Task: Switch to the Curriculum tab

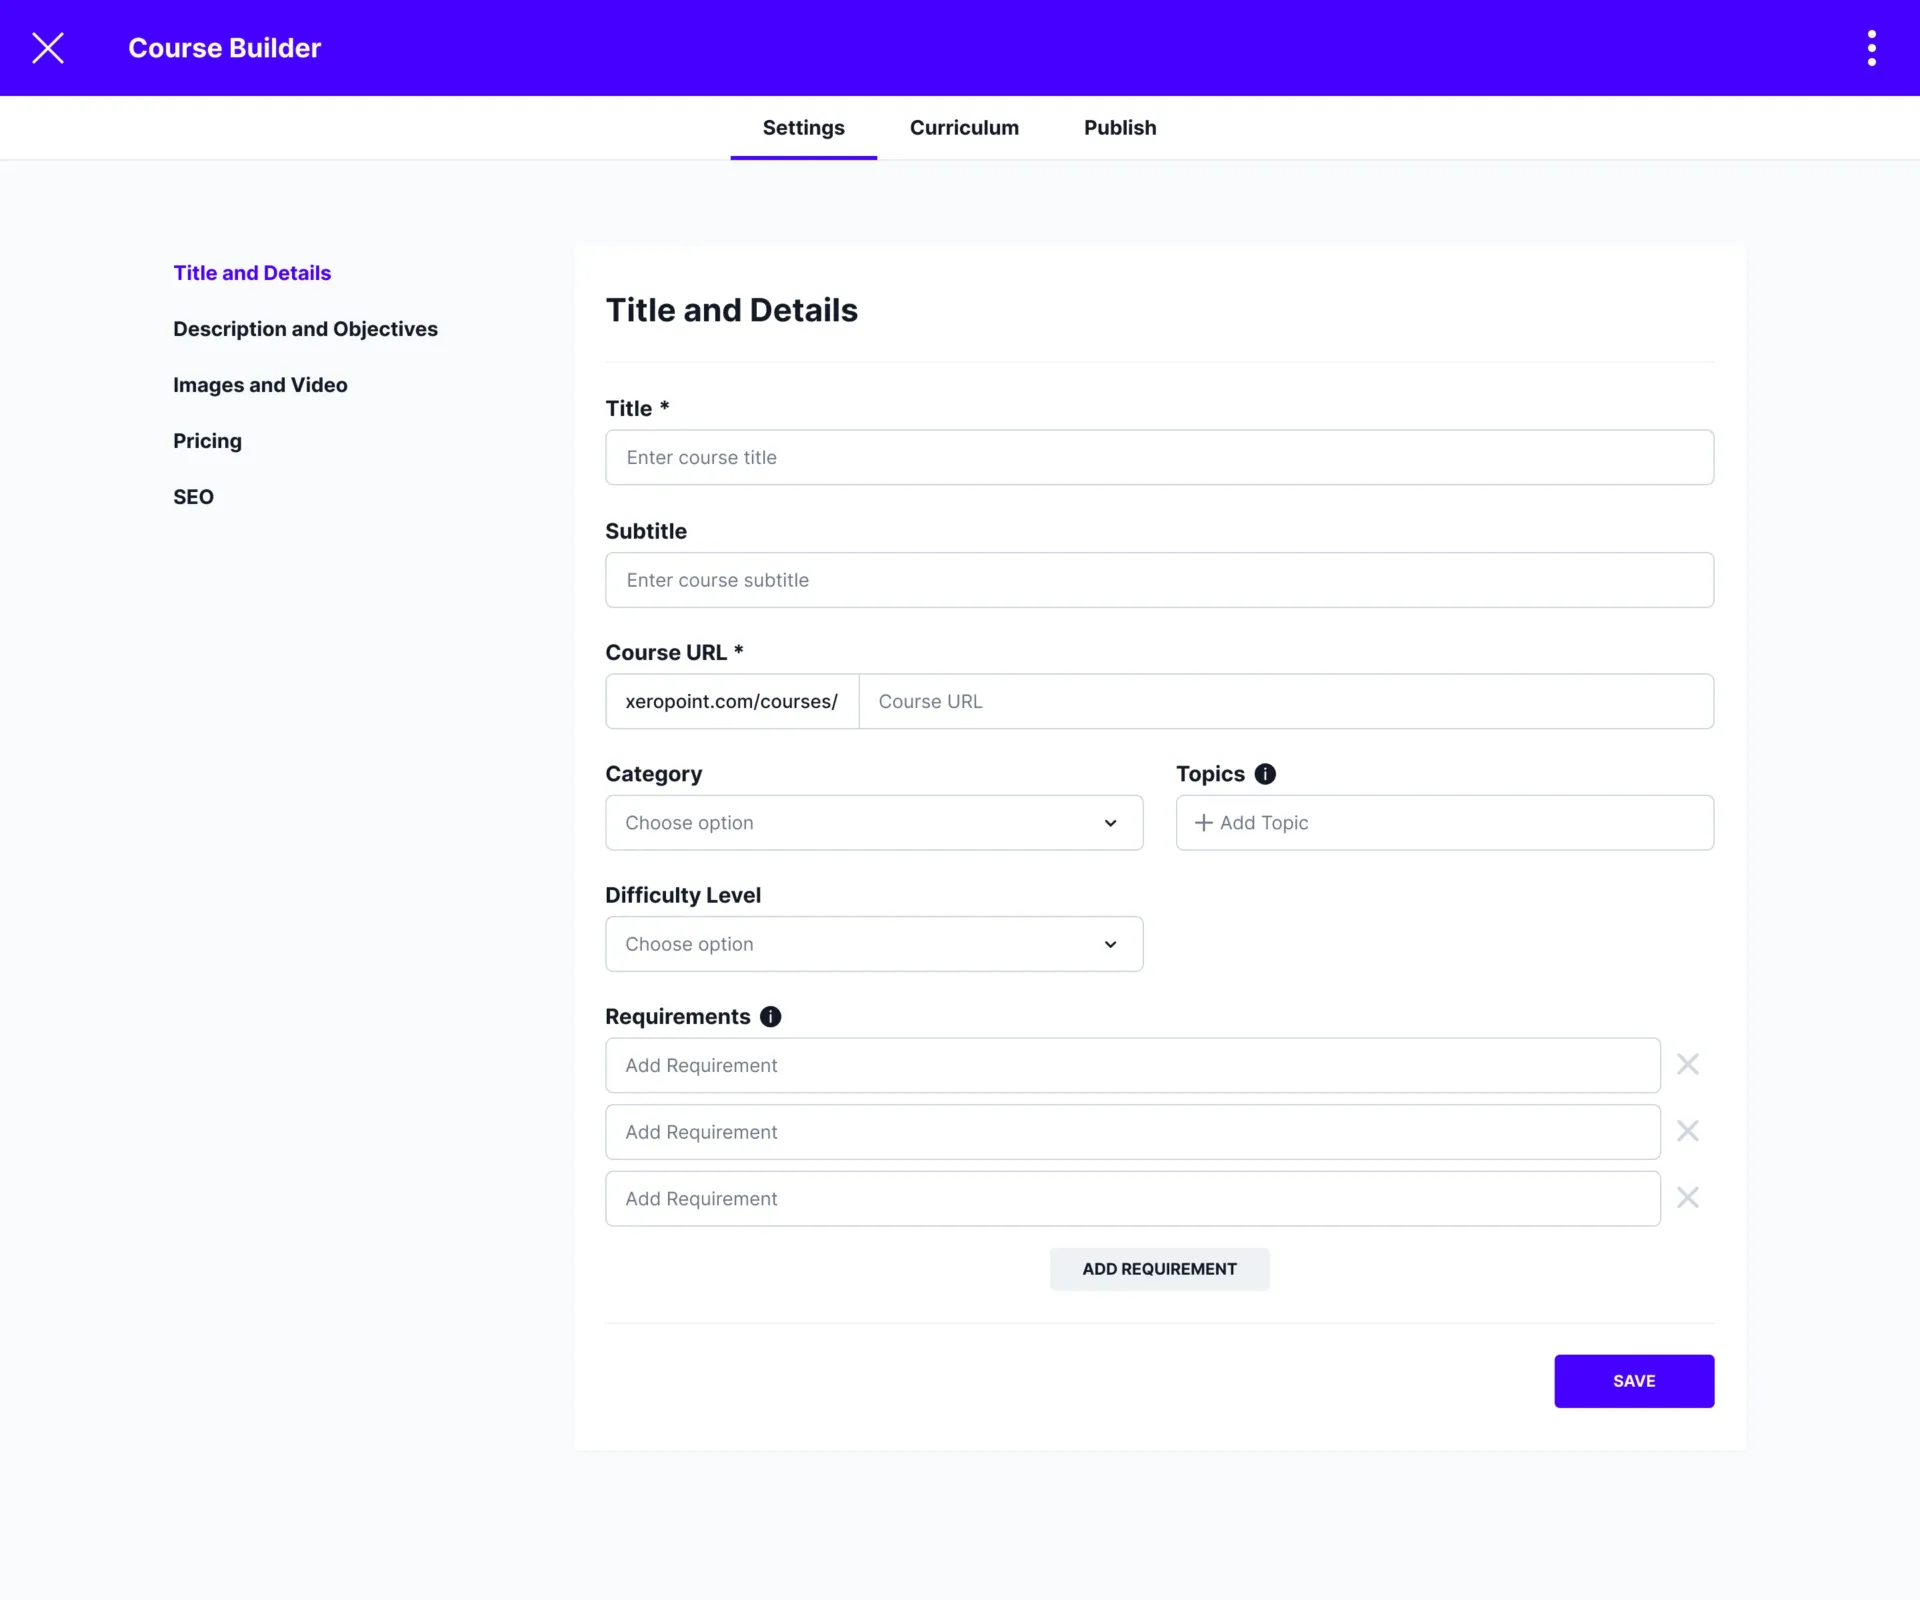Action: [964, 128]
